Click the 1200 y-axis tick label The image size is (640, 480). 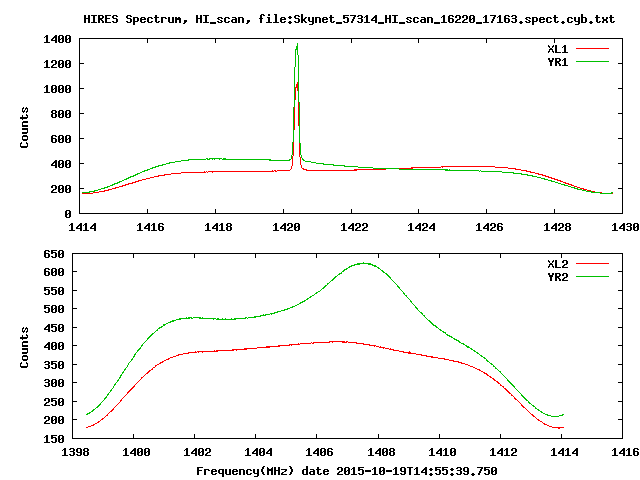pos(57,64)
